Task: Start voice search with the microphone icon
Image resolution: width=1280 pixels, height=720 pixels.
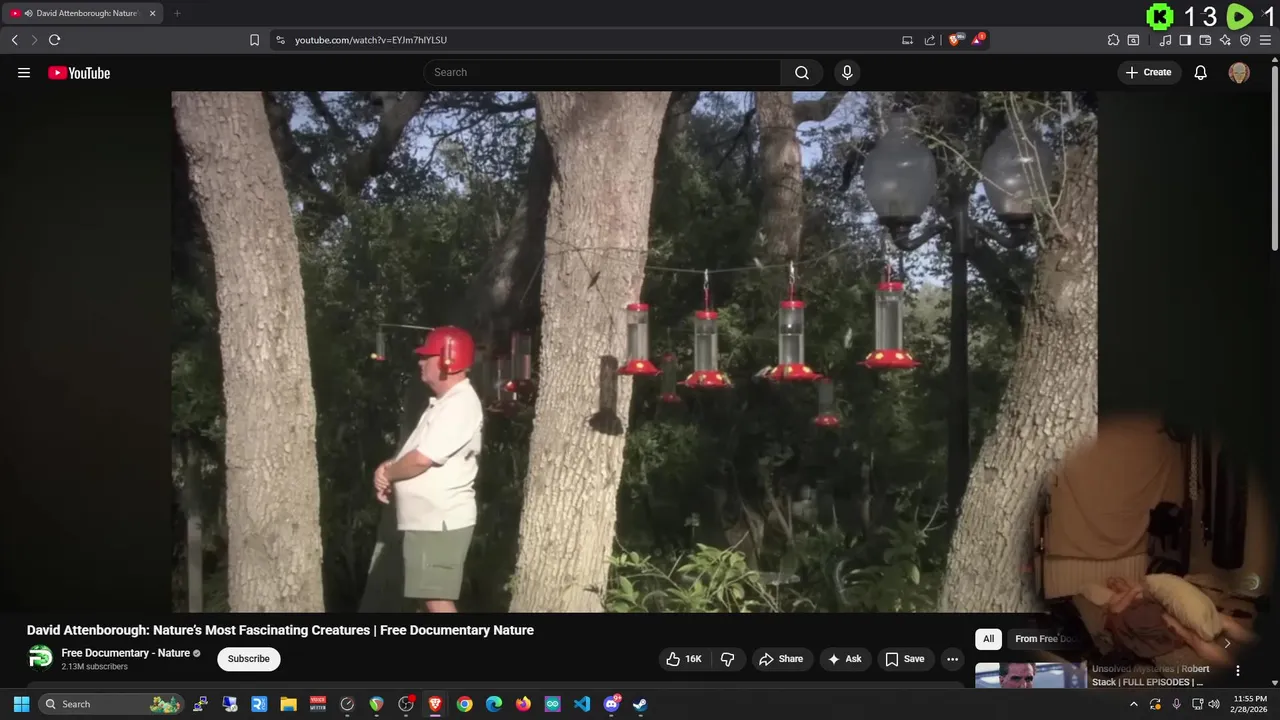Action: [x=847, y=72]
